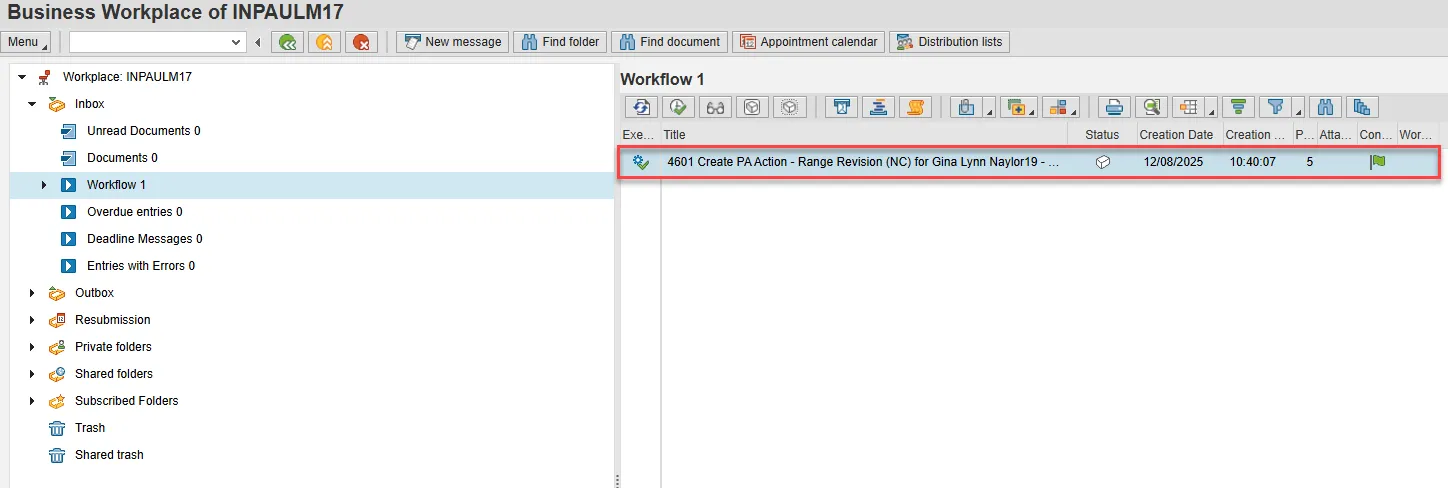Open the Menu button
The height and width of the screenshot is (488, 1448).
click(x=25, y=42)
